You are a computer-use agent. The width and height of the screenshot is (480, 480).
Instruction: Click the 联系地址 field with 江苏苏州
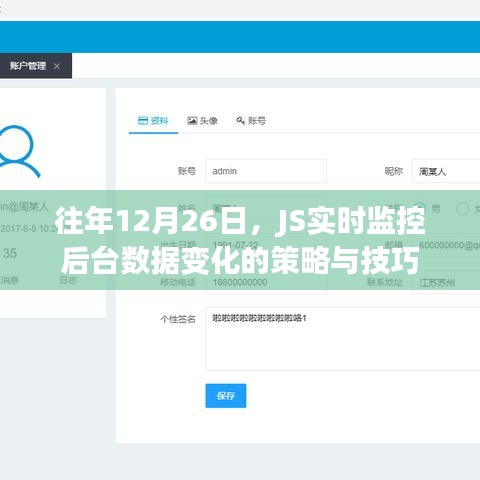pos(446,283)
